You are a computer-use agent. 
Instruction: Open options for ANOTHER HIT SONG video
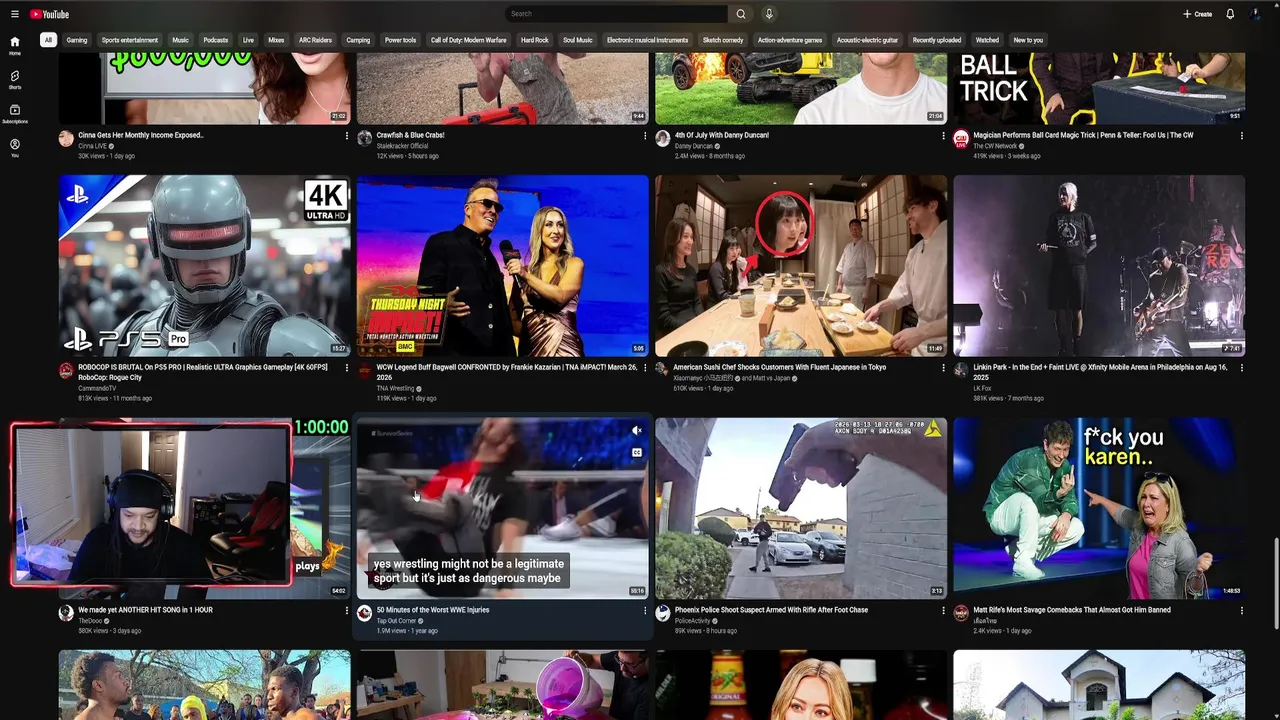tap(347, 610)
